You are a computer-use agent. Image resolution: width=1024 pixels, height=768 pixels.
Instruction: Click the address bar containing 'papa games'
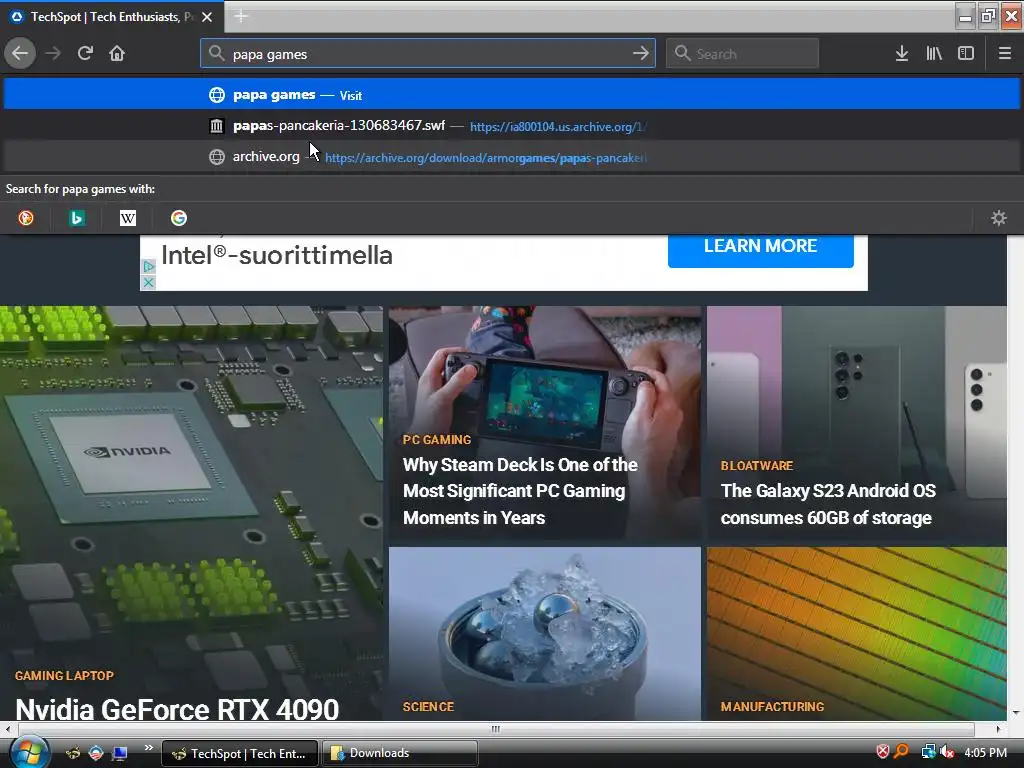point(428,54)
